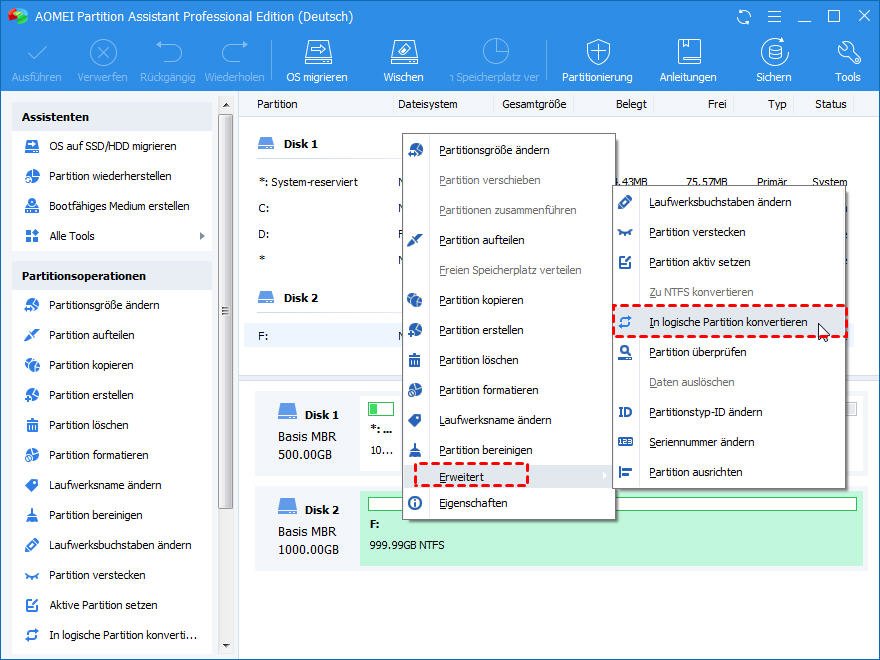Click the Rückgängig undo icon
The image size is (880, 660).
pos(168,53)
